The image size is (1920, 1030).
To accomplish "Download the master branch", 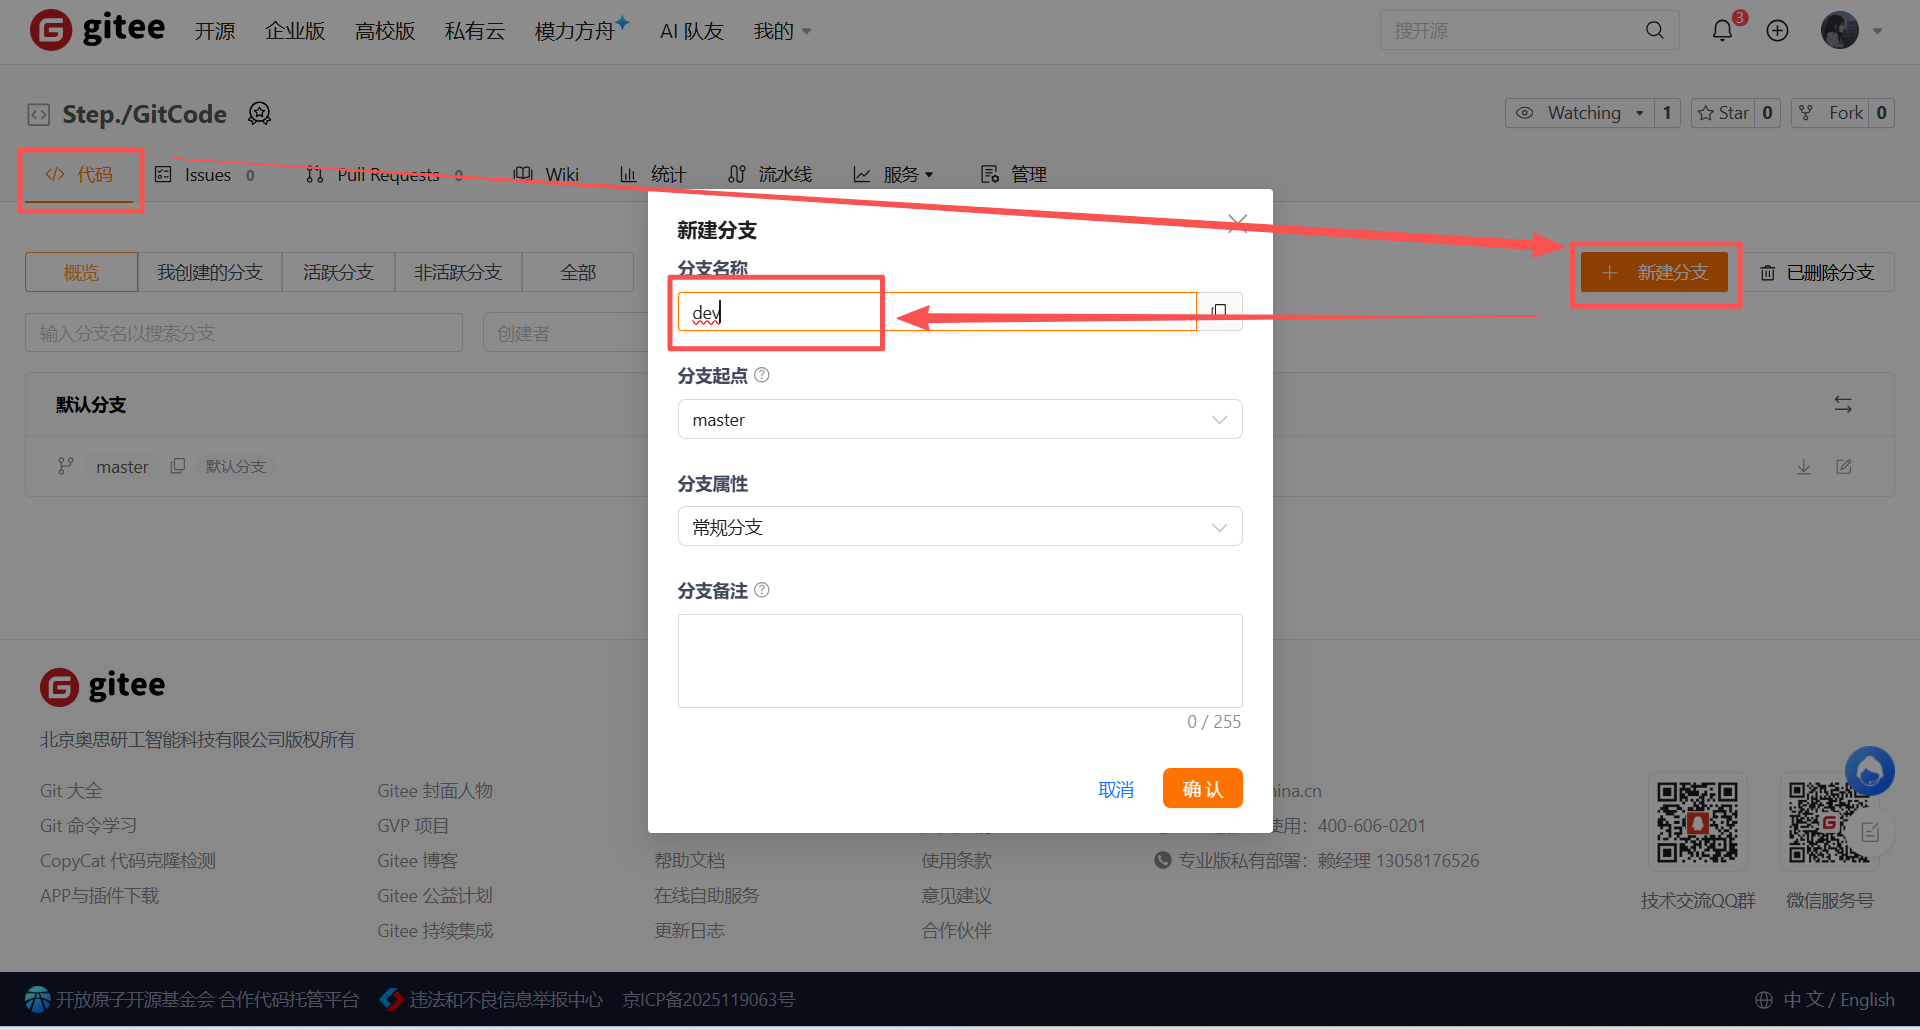I will pos(1803,467).
